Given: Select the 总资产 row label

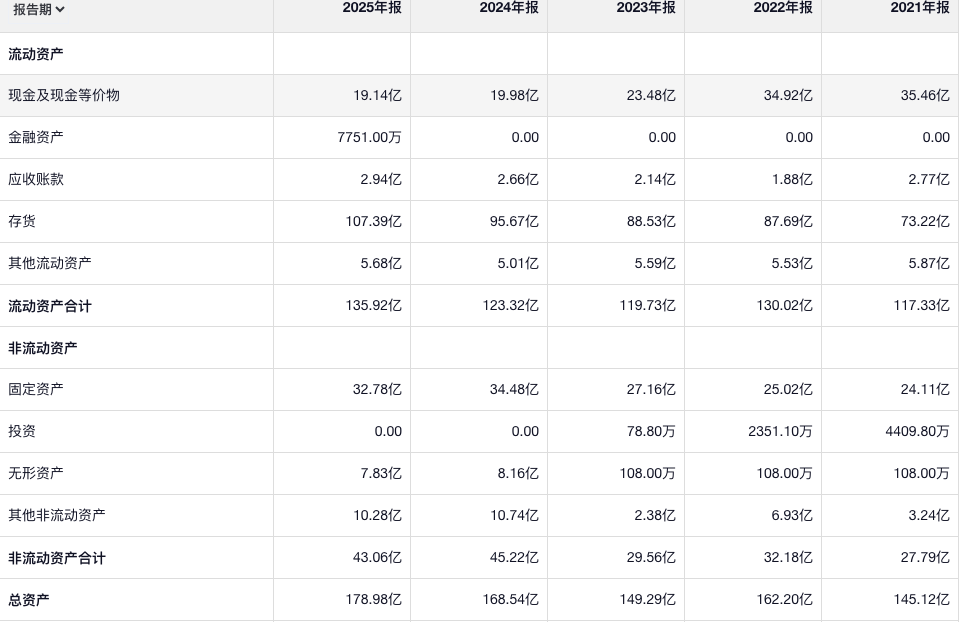Looking at the screenshot, I should 29,600.
